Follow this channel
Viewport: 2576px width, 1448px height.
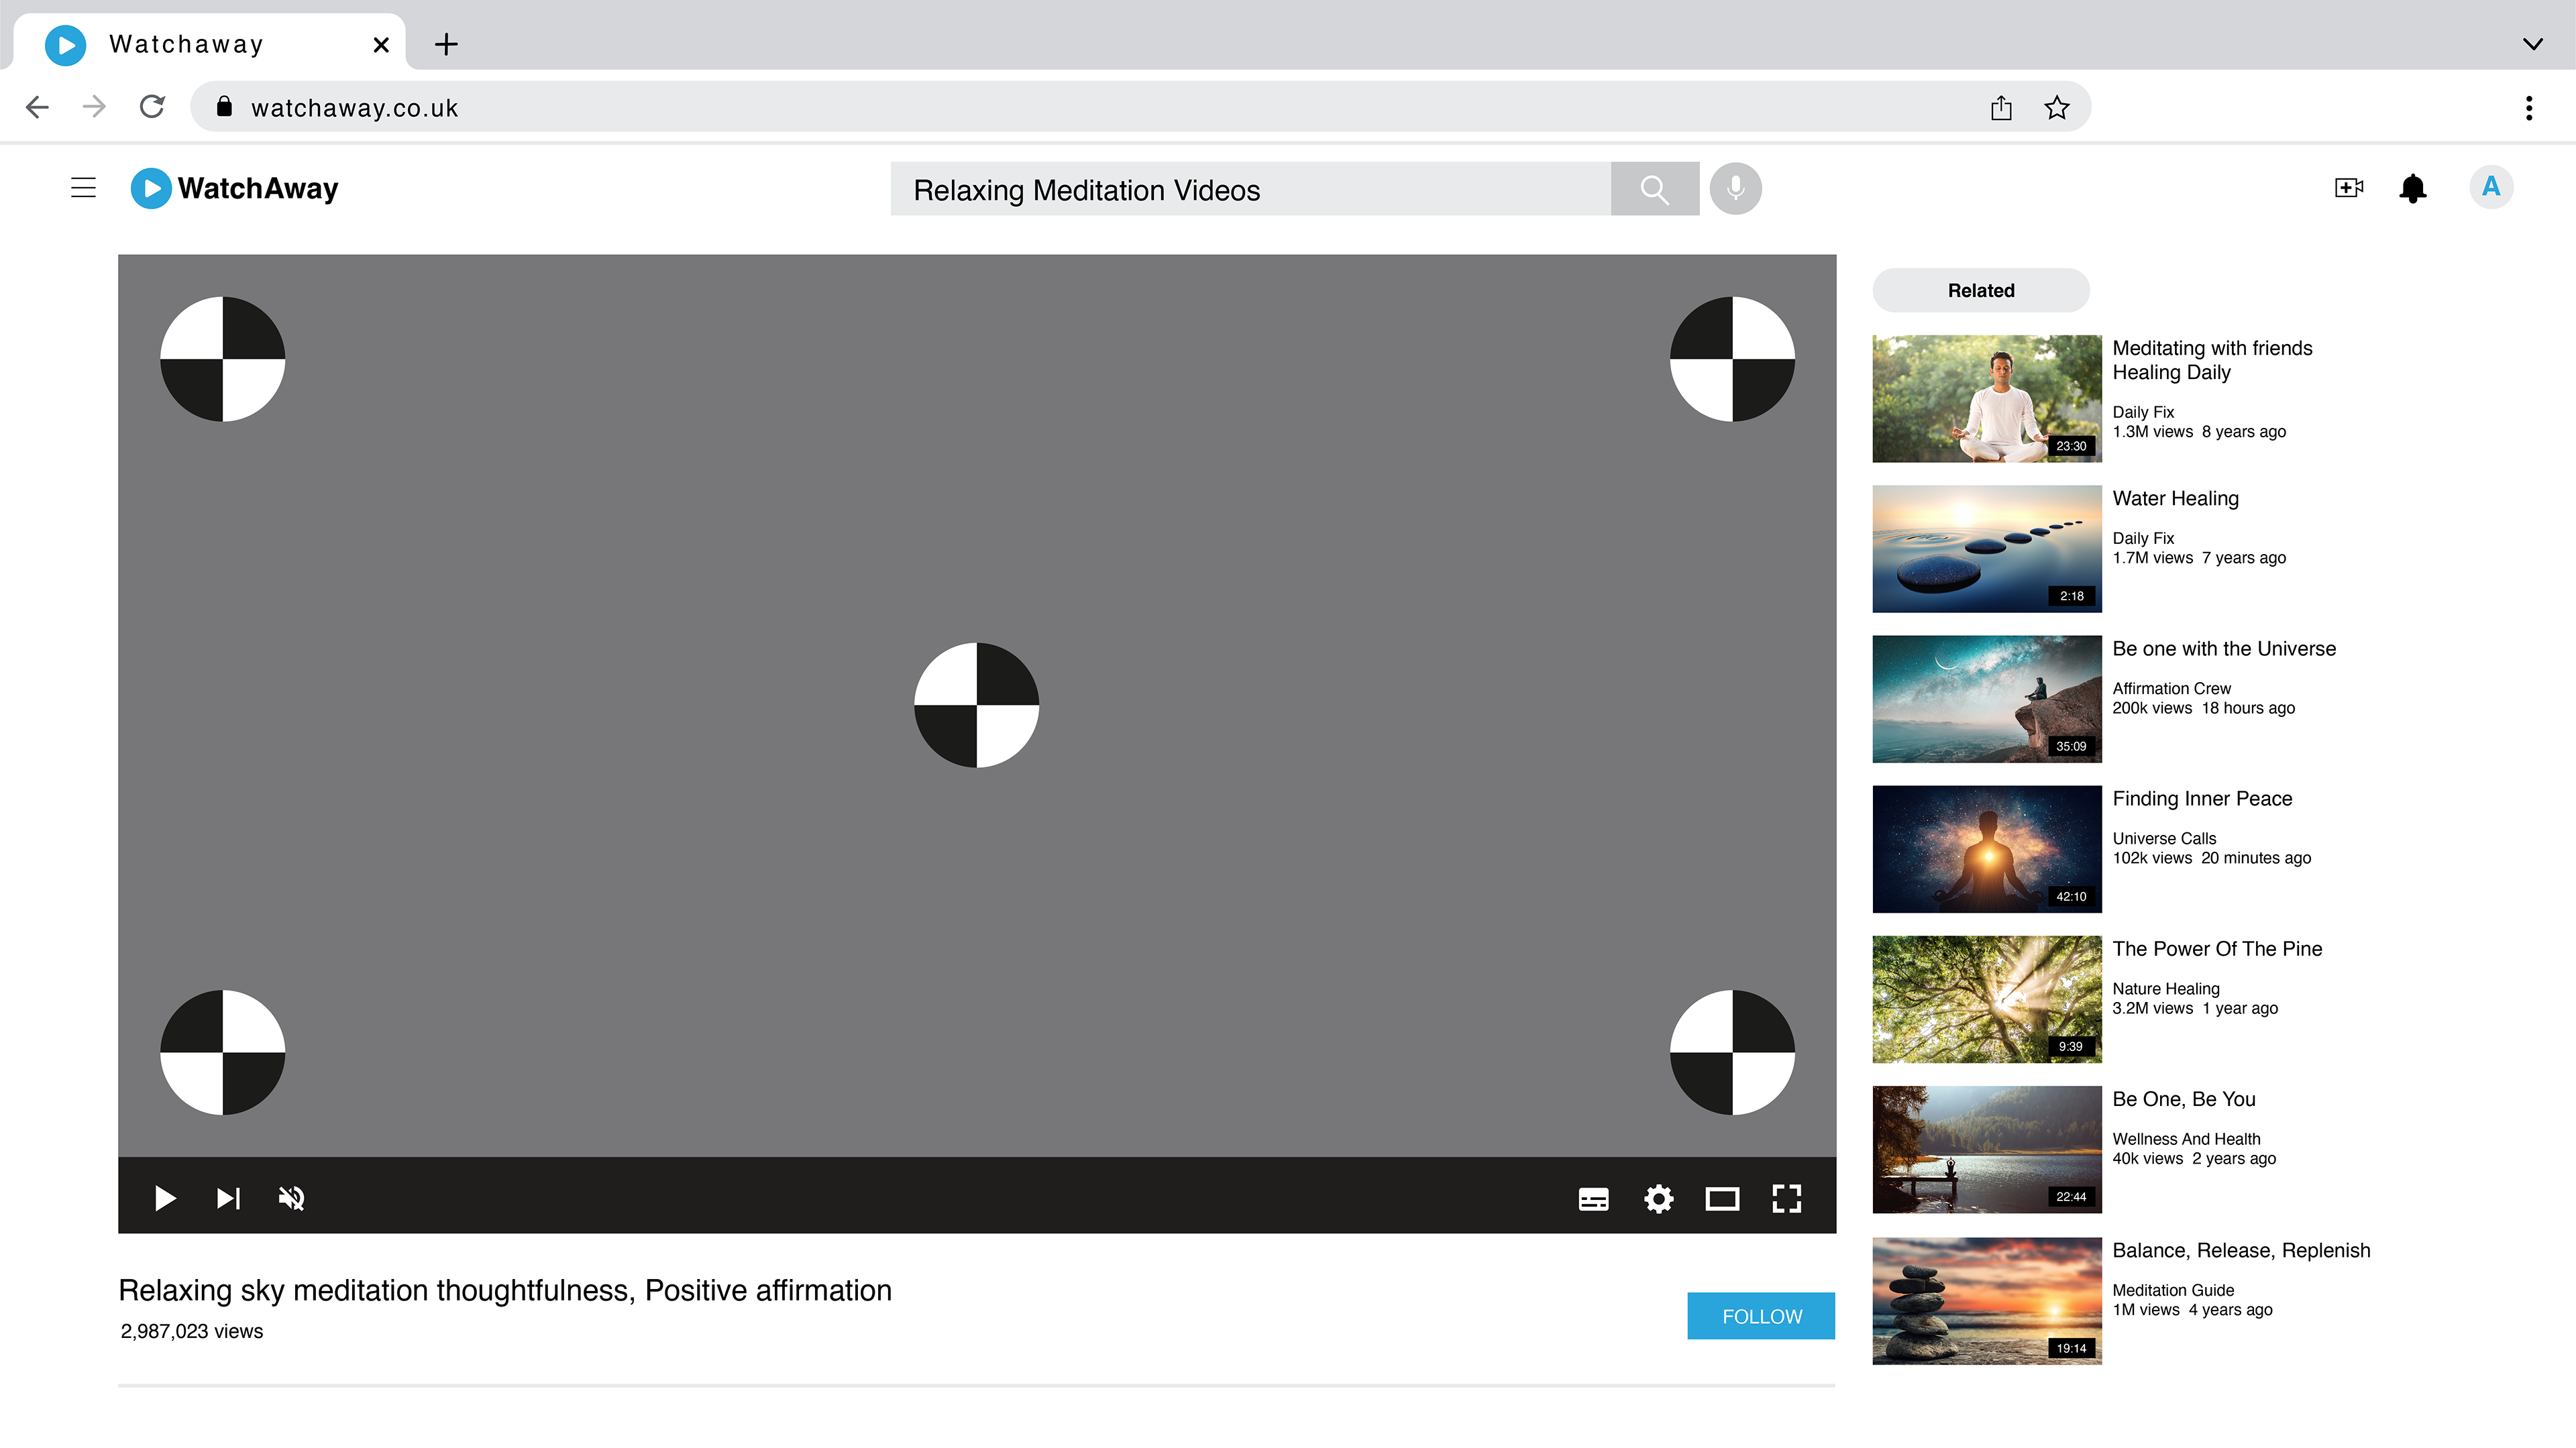click(1761, 1316)
